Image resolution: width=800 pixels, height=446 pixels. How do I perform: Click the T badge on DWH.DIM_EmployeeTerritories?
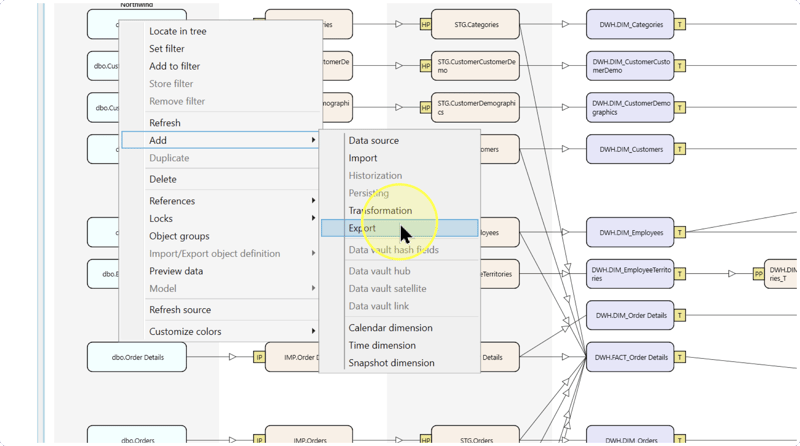click(680, 274)
